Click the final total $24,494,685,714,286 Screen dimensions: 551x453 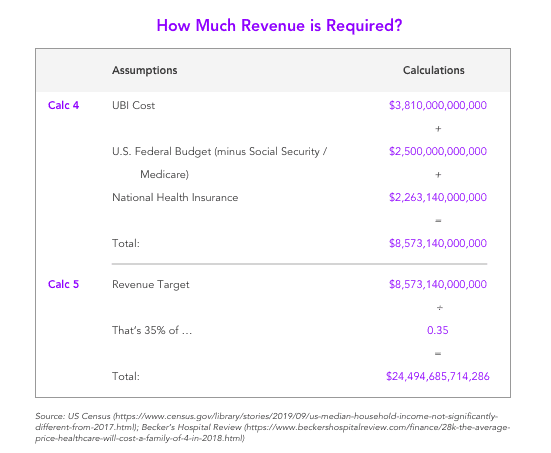click(438, 376)
